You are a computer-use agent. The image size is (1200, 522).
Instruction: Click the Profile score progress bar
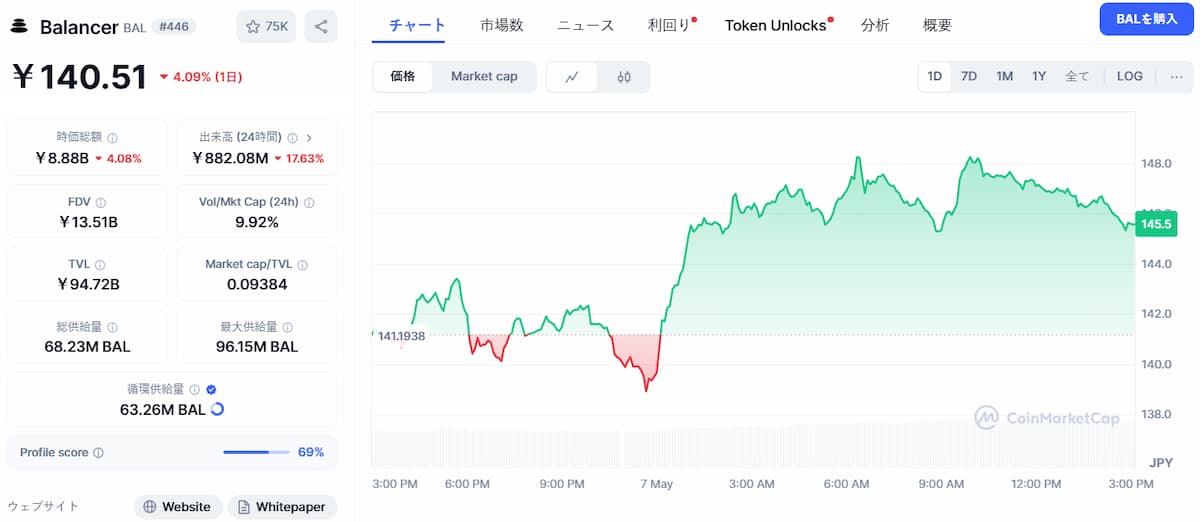(256, 453)
